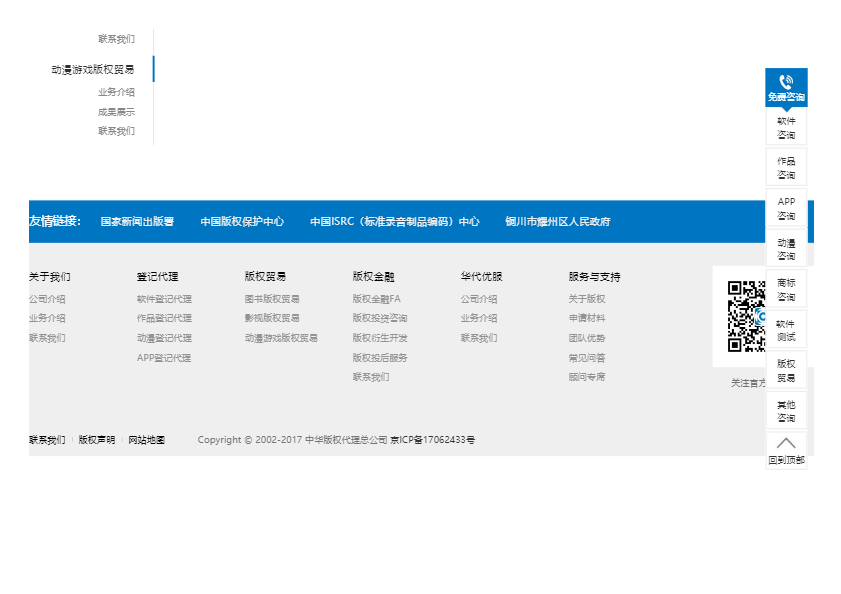Screen dimensions: 841x594
Task: Select sidebar 联系我们 below 成果展示
Action: (x=116, y=131)
